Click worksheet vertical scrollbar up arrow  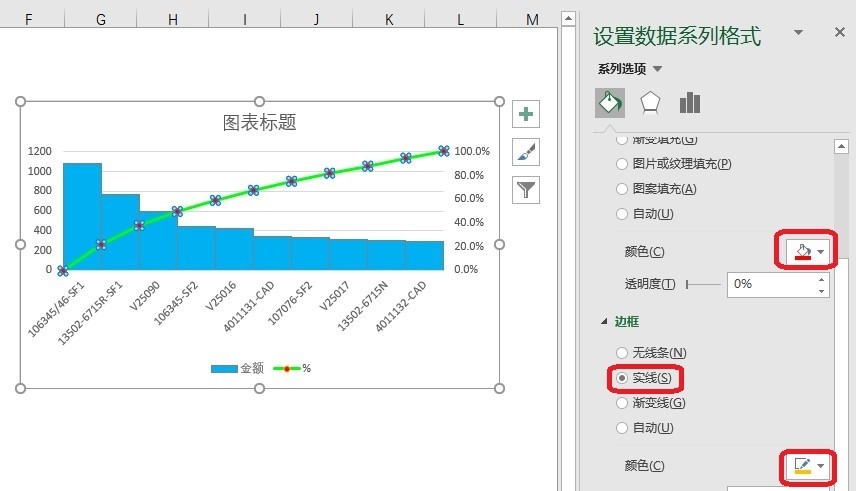pos(568,18)
